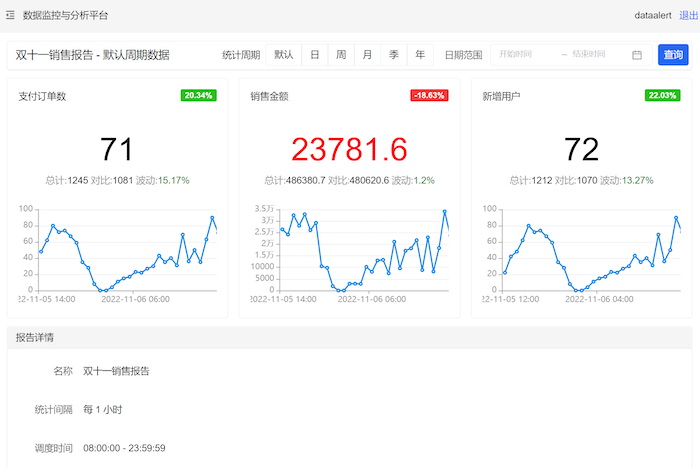Switch period to 年
This screenshot has width=700, height=468.
click(420, 55)
